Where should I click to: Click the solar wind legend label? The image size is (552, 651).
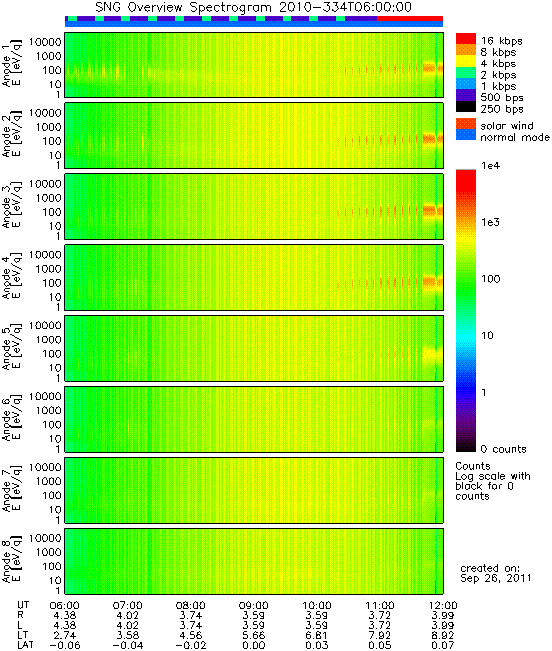507,126
